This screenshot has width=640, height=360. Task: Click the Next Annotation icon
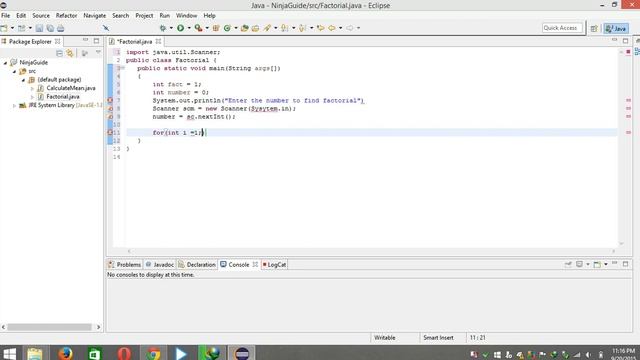coord(285,28)
